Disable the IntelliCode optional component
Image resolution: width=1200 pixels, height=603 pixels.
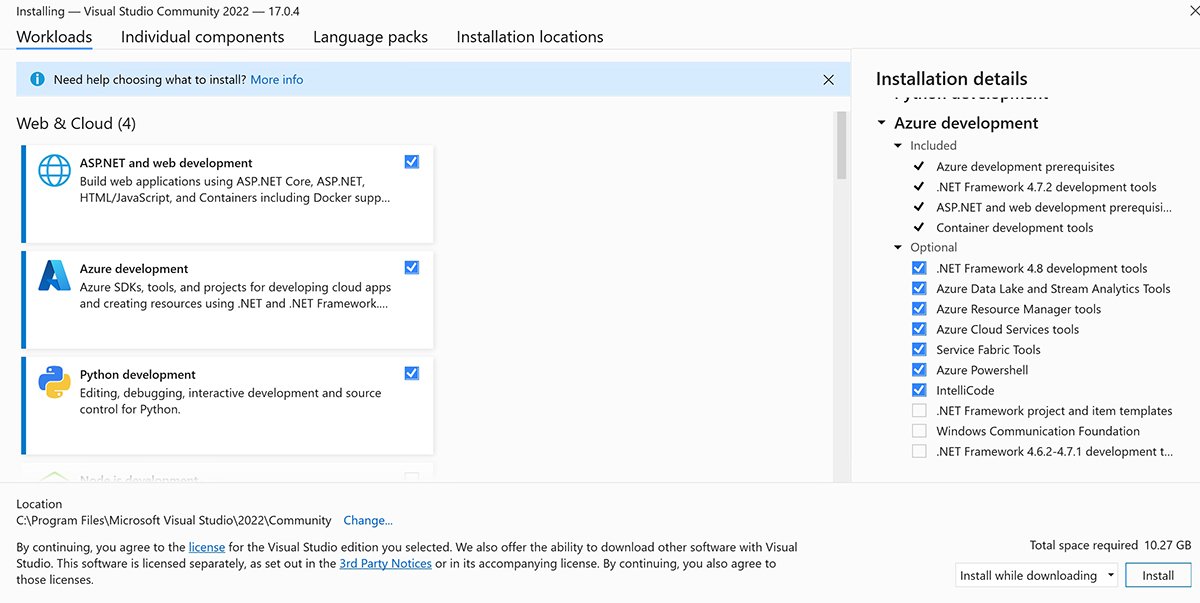[919, 390]
